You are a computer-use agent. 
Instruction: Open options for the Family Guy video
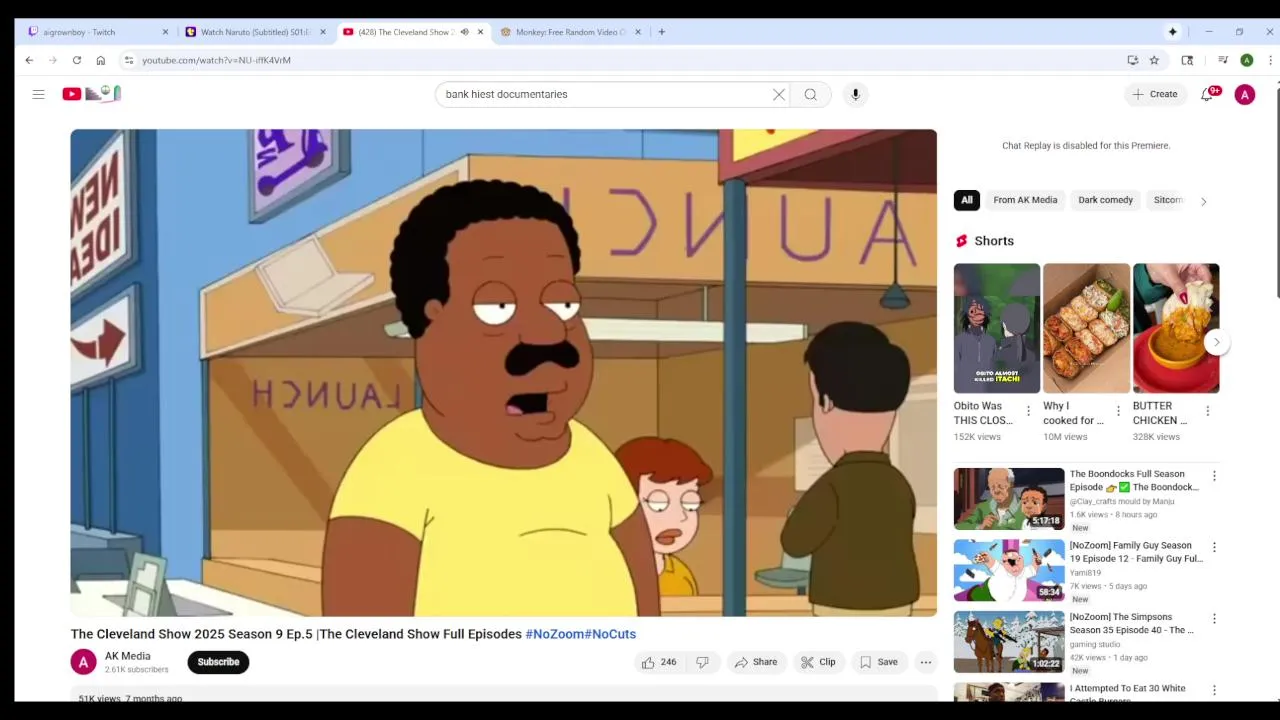click(1214, 547)
